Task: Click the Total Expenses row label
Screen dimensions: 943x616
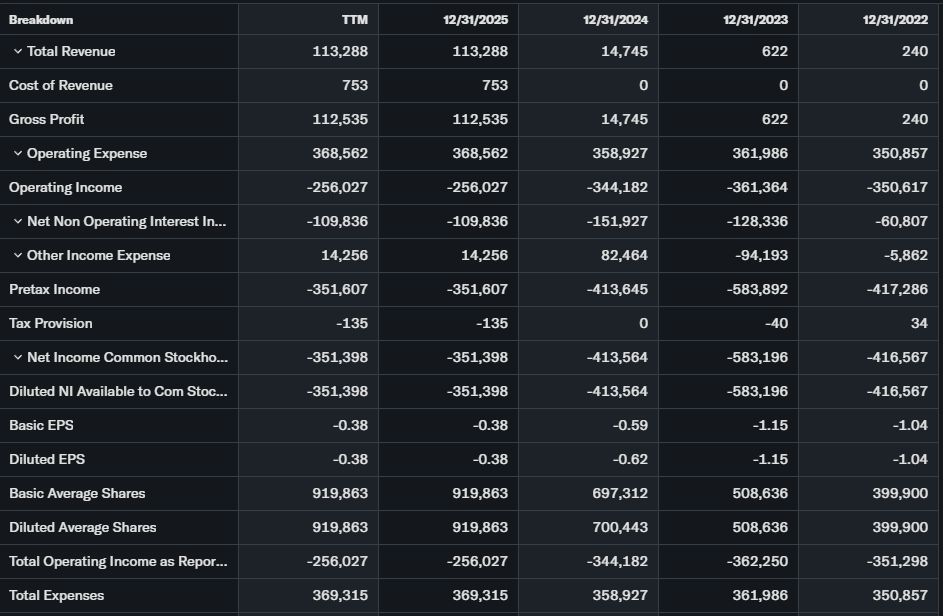Action: click(57, 595)
